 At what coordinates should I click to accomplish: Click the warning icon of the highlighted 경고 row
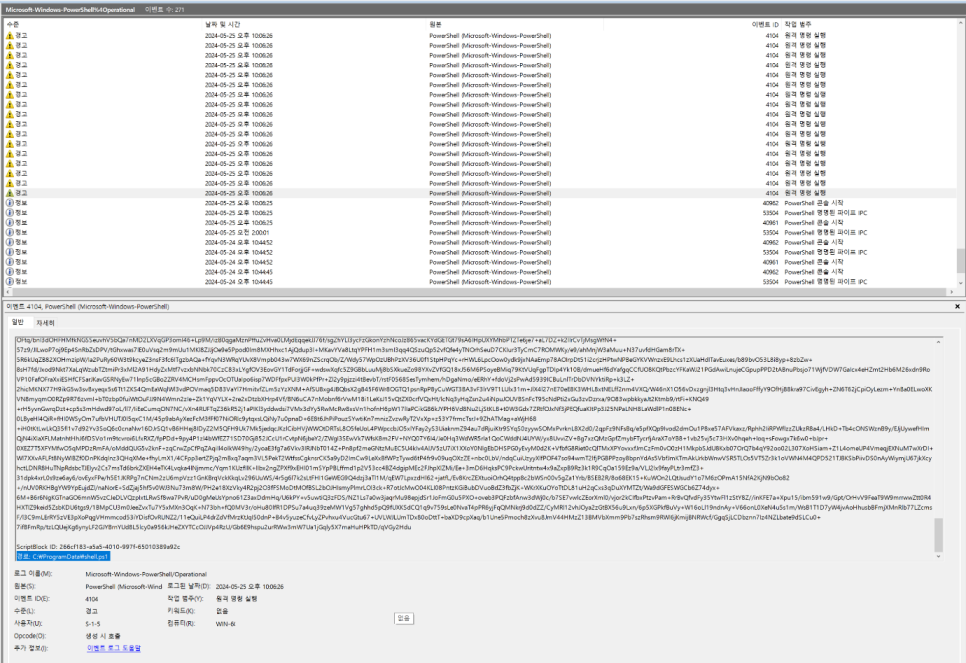pyautogui.click(x=9, y=193)
